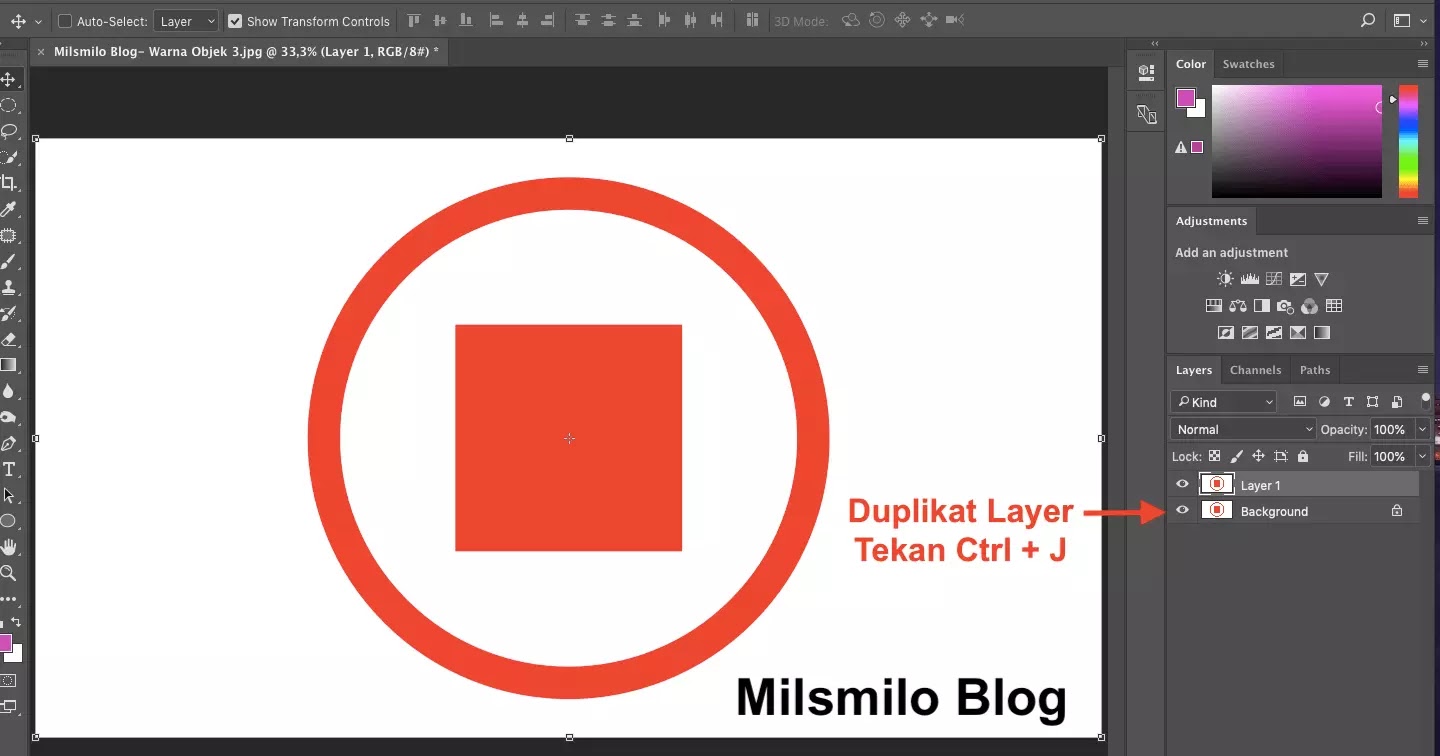Image resolution: width=1440 pixels, height=756 pixels.
Task: Open the layer Kind filter dropdown
Action: coord(1224,402)
